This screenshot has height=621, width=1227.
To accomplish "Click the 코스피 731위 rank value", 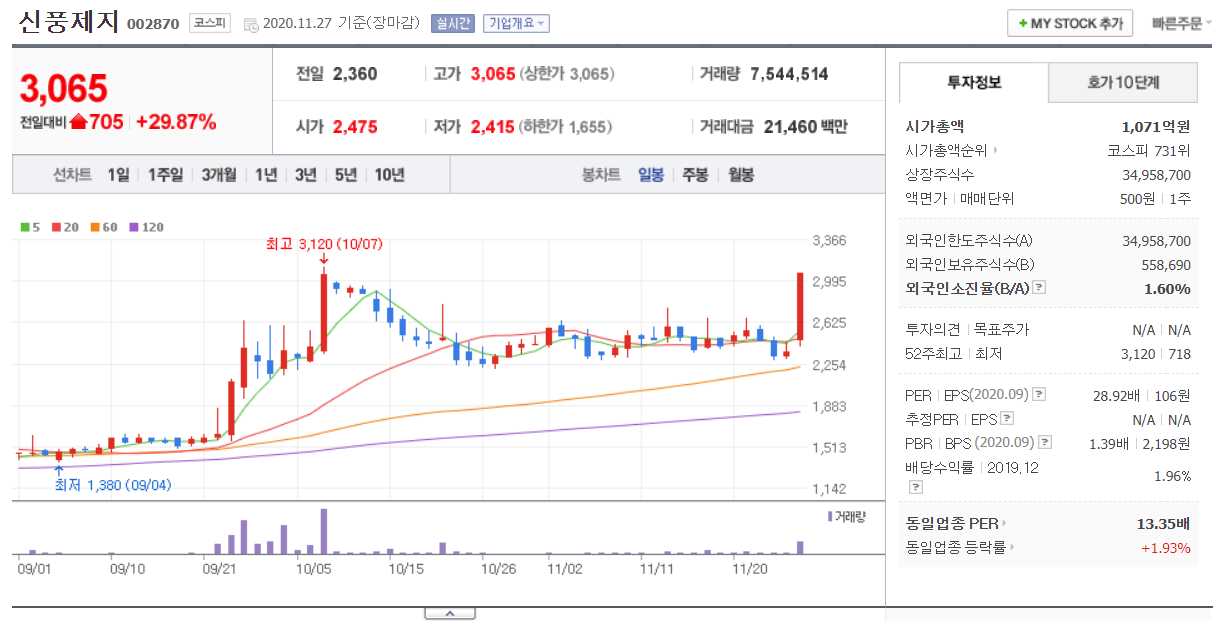I will point(1149,151).
